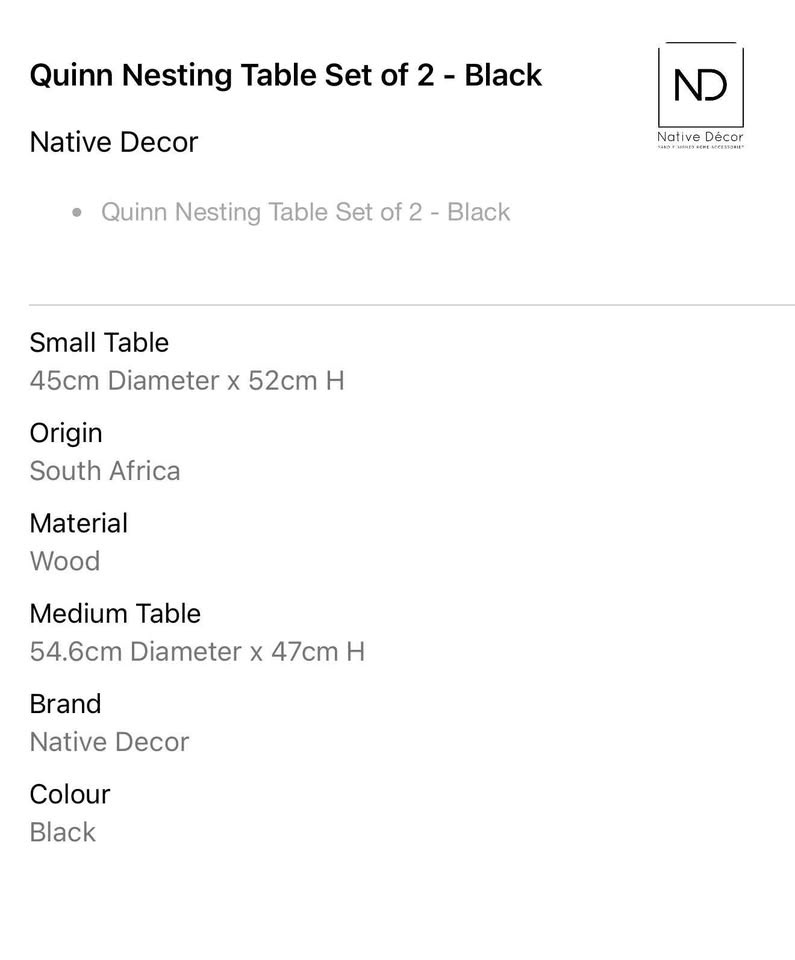Click the bullet dot before Quinn Nesting Table

point(77,212)
